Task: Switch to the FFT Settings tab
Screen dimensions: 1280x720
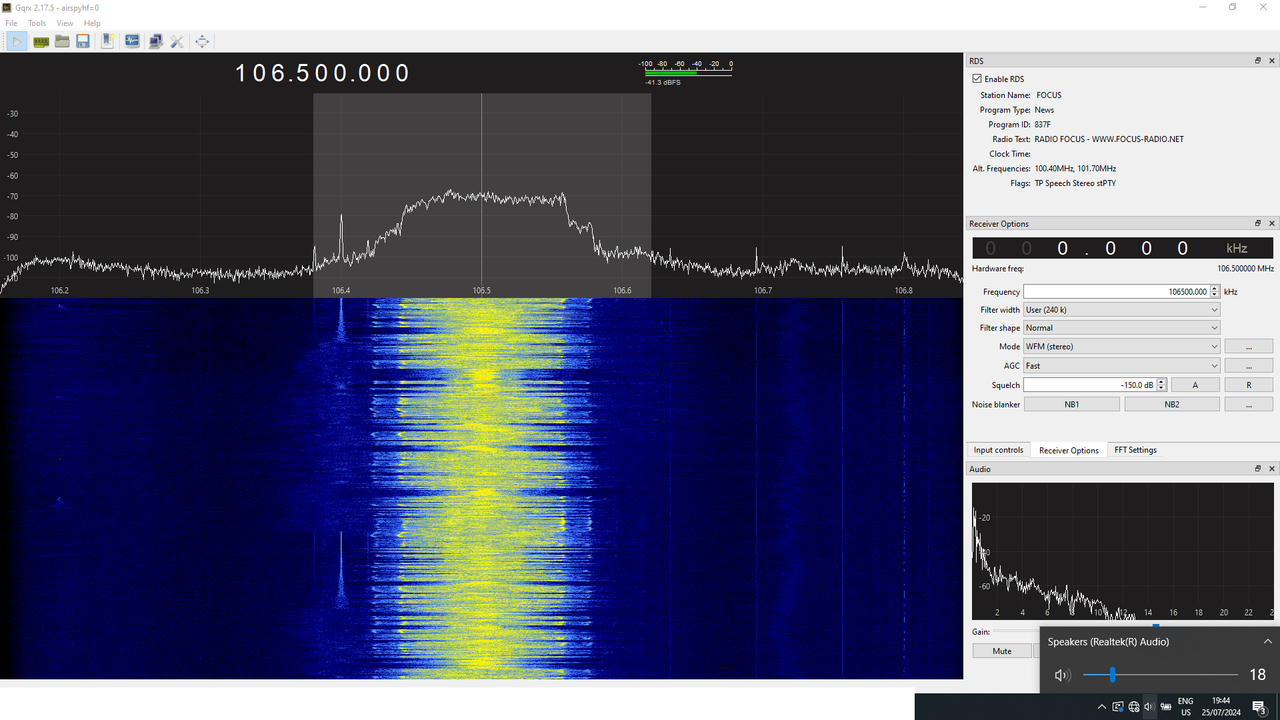Action: tap(1135, 450)
